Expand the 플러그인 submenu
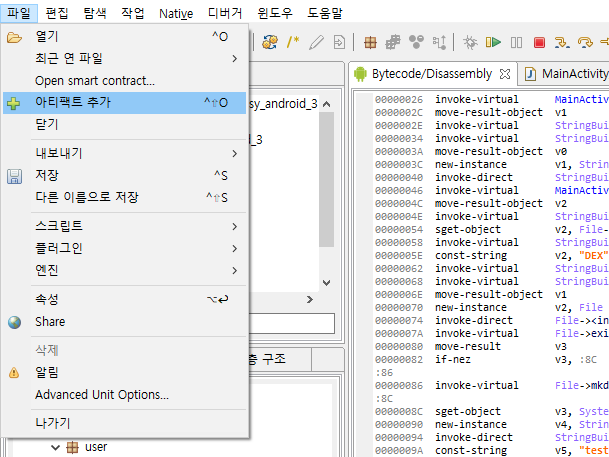 (x=124, y=248)
